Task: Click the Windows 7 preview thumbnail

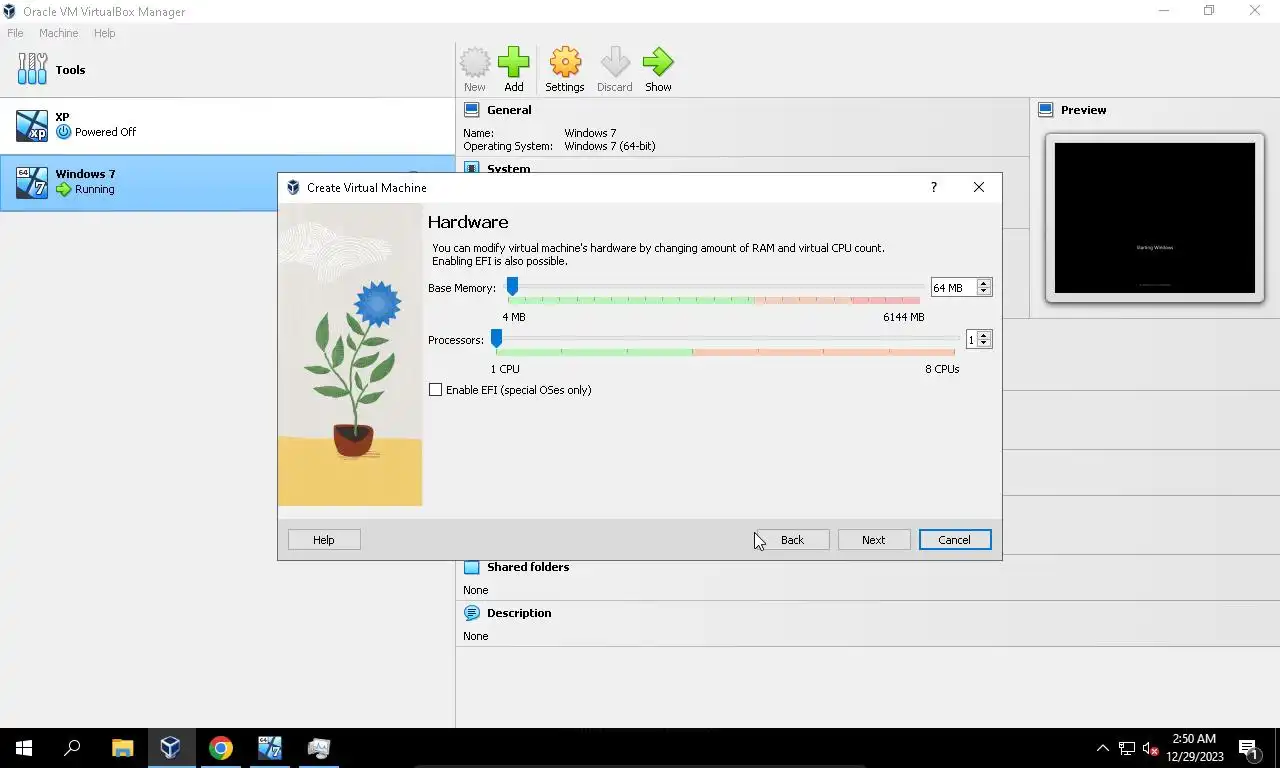Action: (x=1154, y=218)
